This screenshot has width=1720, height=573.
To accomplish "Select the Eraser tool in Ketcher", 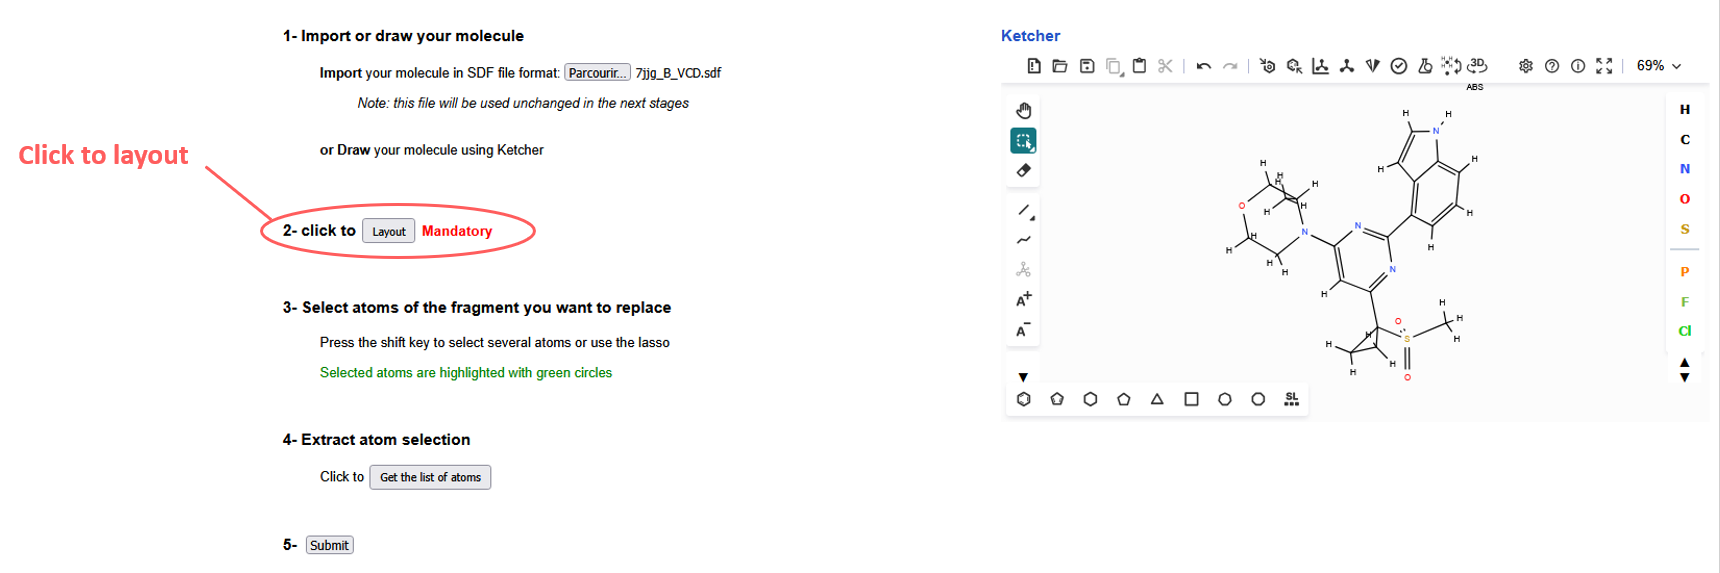I will (1023, 171).
